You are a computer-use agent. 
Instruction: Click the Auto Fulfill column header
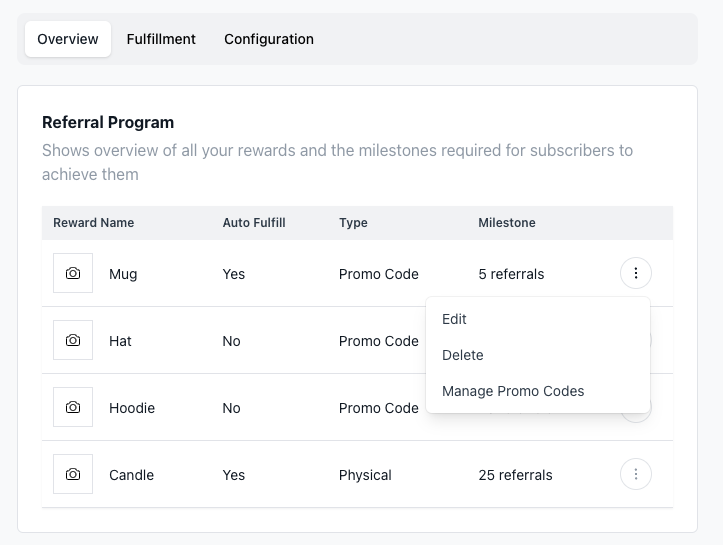point(254,222)
